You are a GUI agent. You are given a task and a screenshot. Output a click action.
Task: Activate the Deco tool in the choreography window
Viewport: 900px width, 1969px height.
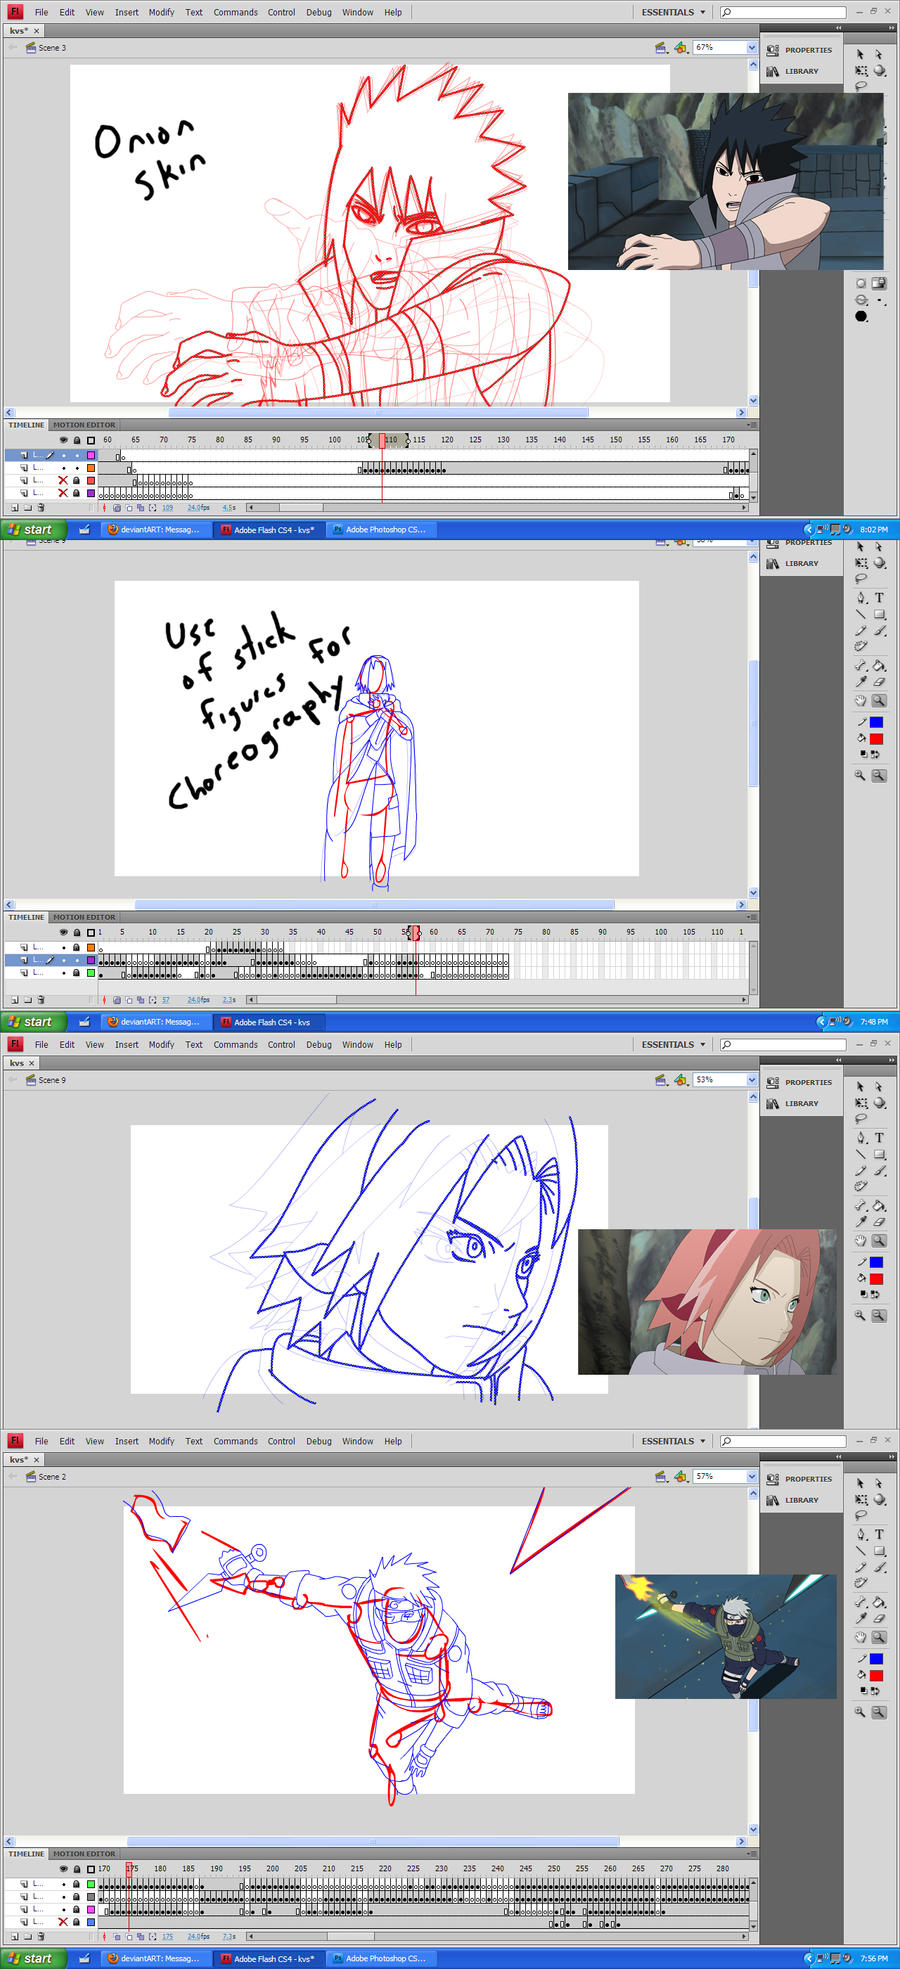click(861, 647)
